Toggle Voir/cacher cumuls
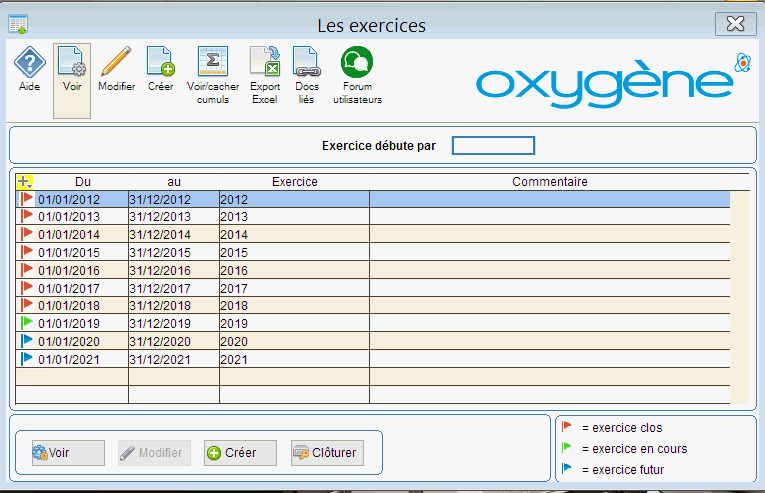 [x=213, y=75]
